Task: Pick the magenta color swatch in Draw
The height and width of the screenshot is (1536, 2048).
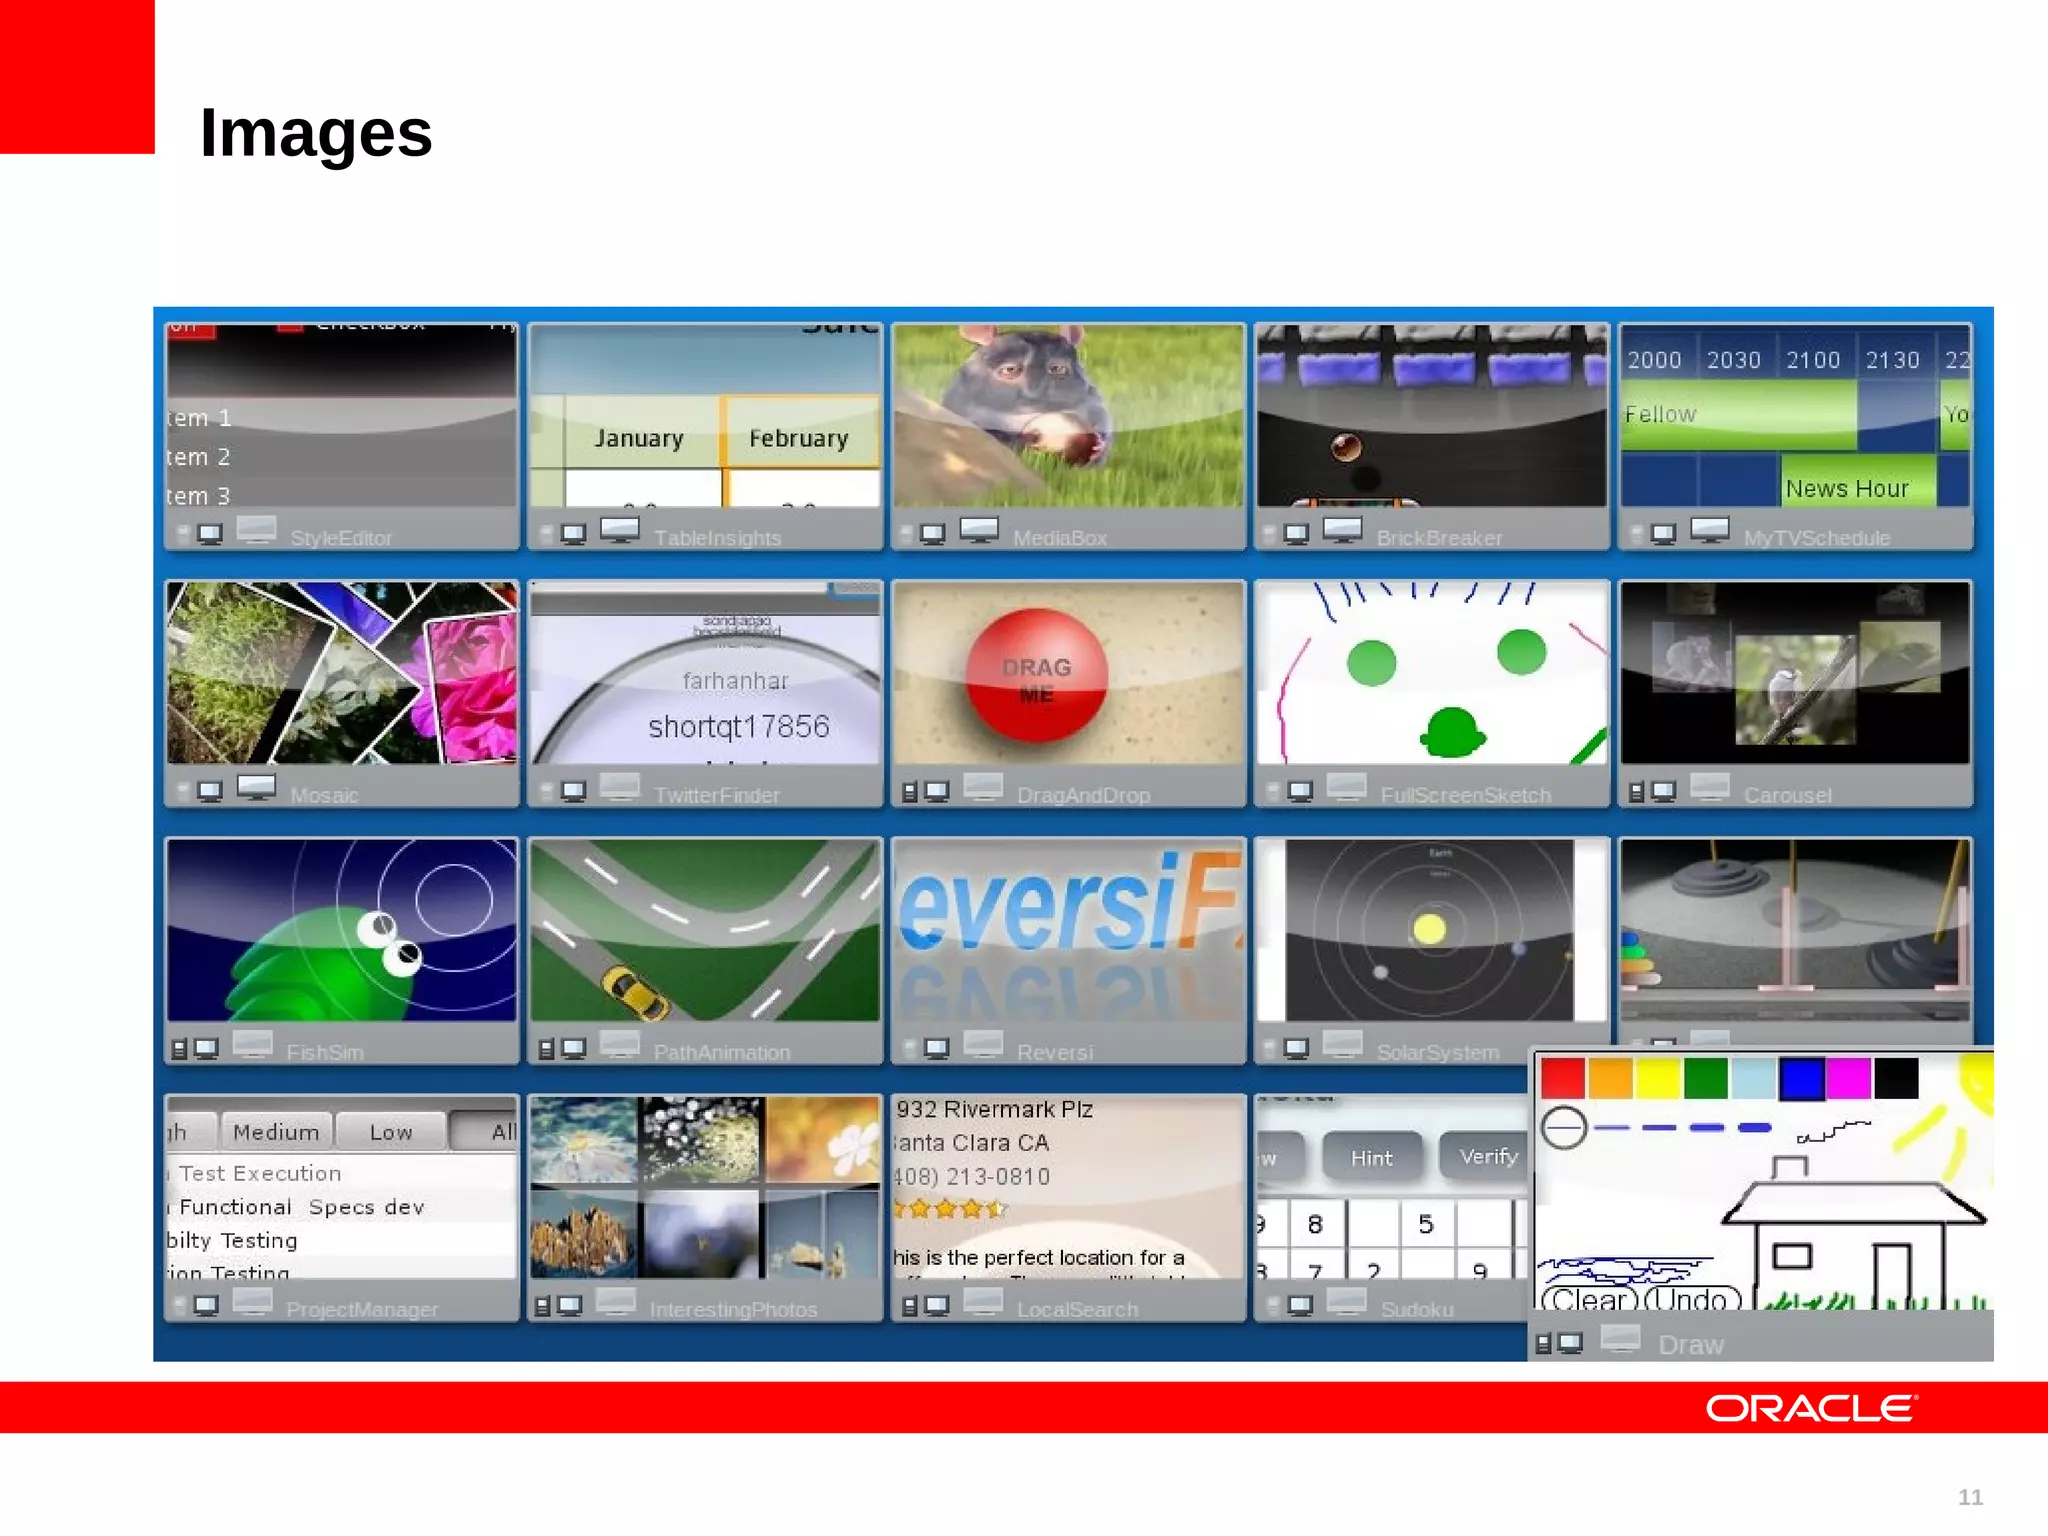Action: pos(1848,1078)
